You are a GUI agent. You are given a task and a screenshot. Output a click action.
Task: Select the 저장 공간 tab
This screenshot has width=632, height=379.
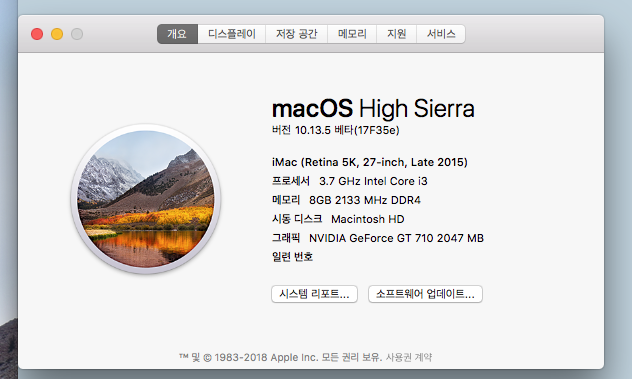(297, 34)
